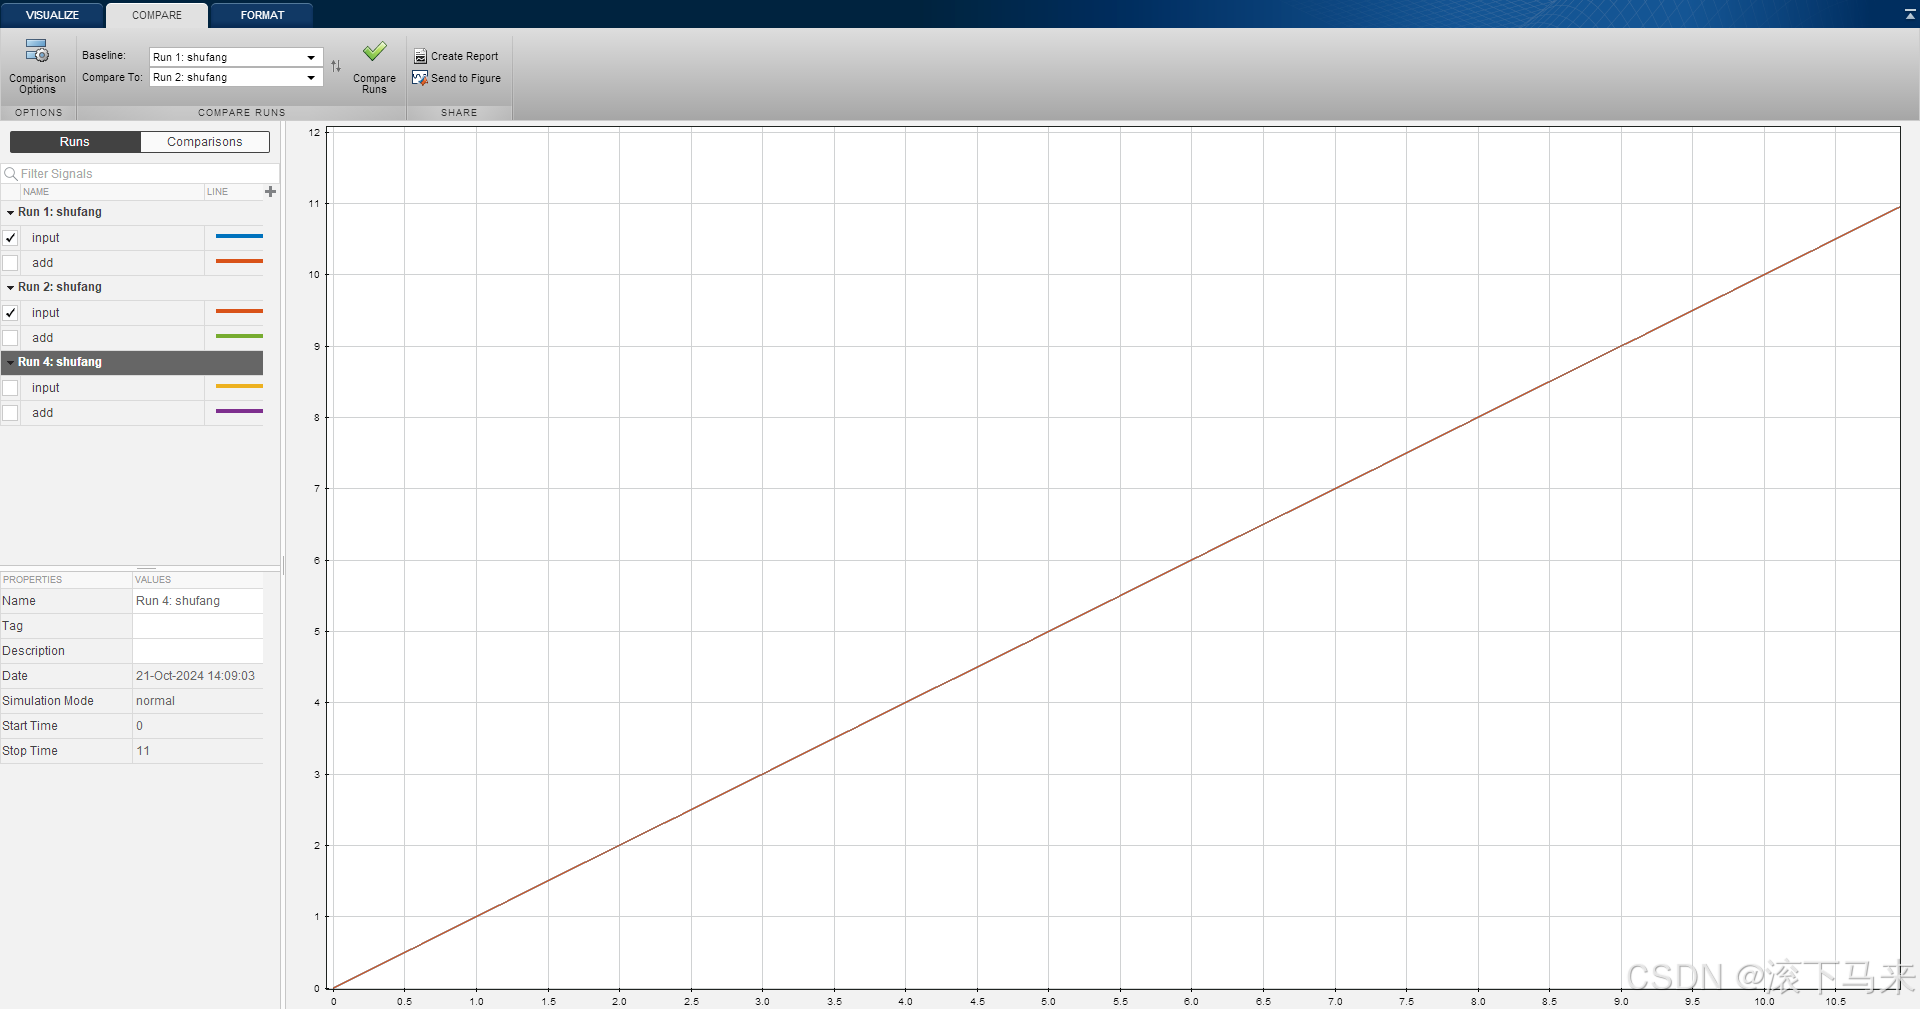1920x1009 pixels.
Task: Open the FORMAT ribbon tab
Action: [x=261, y=14]
